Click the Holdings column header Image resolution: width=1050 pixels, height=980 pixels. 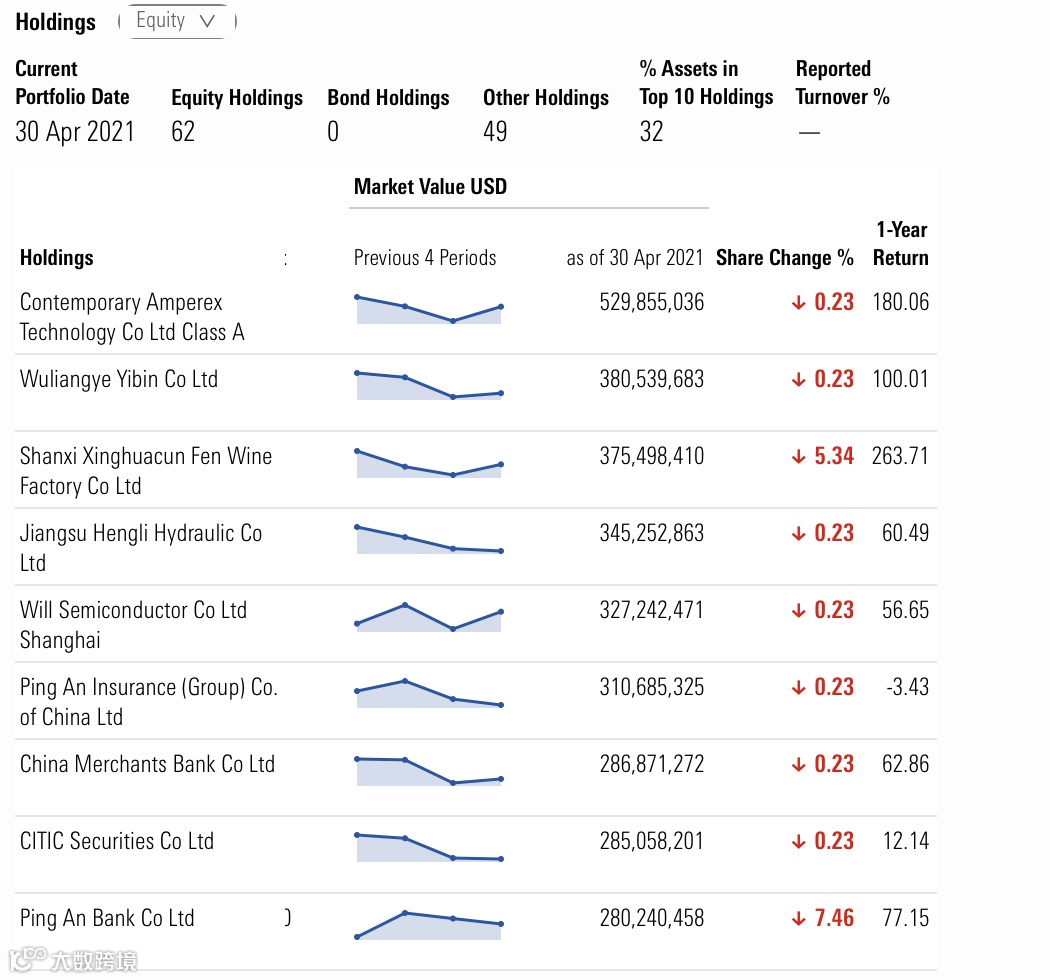coord(57,258)
